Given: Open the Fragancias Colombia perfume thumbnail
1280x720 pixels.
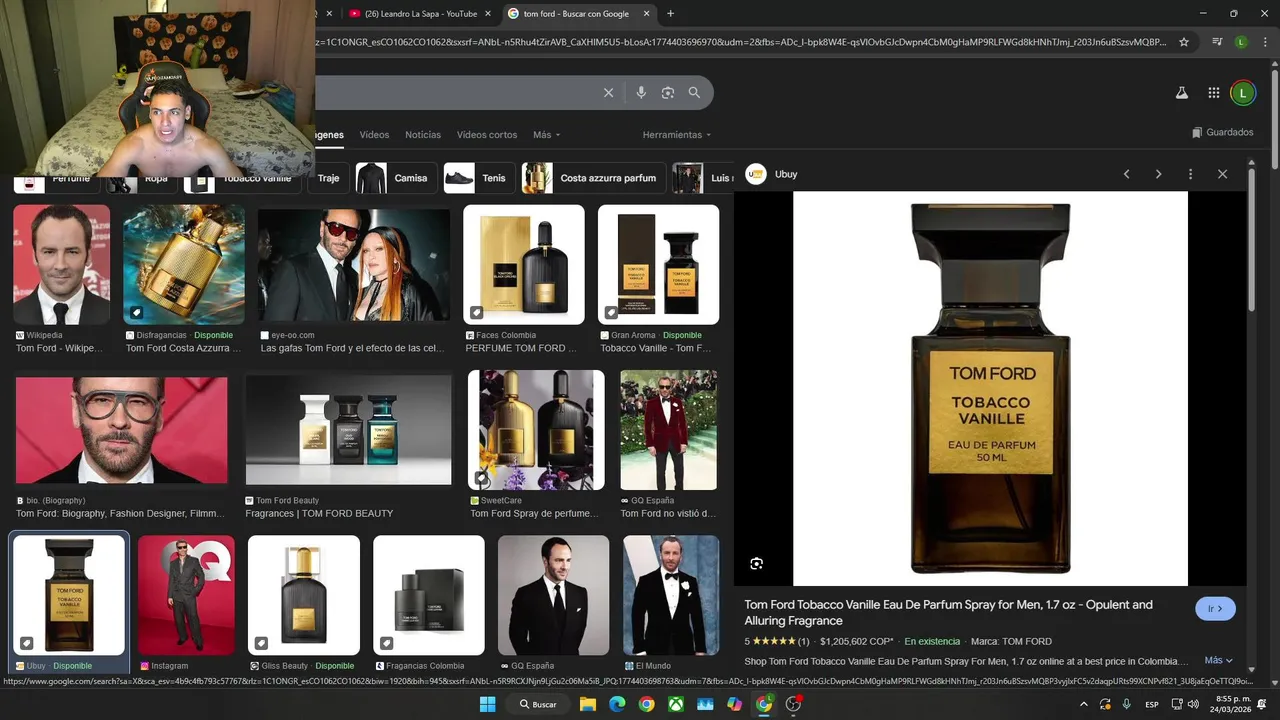Looking at the screenshot, I should [429, 595].
